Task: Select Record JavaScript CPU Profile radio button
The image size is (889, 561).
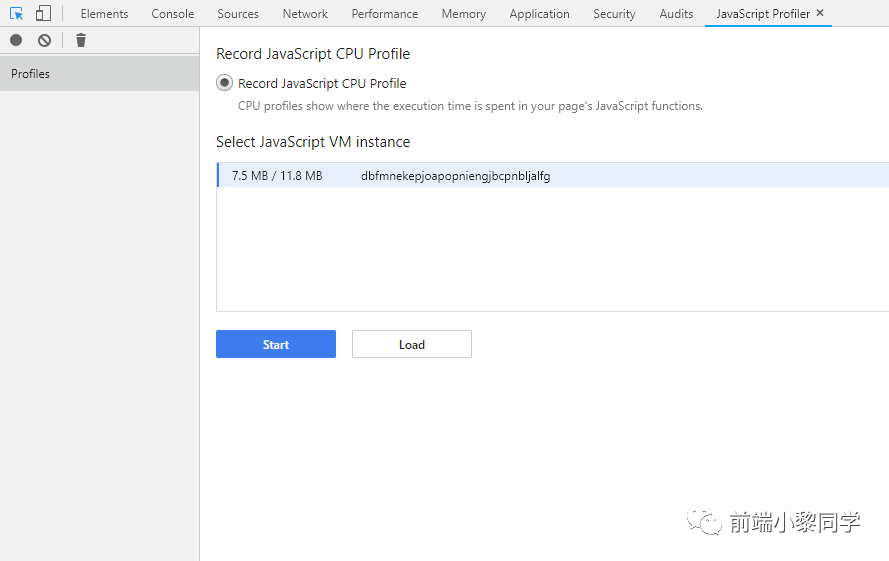Action: [x=225, y=83]
